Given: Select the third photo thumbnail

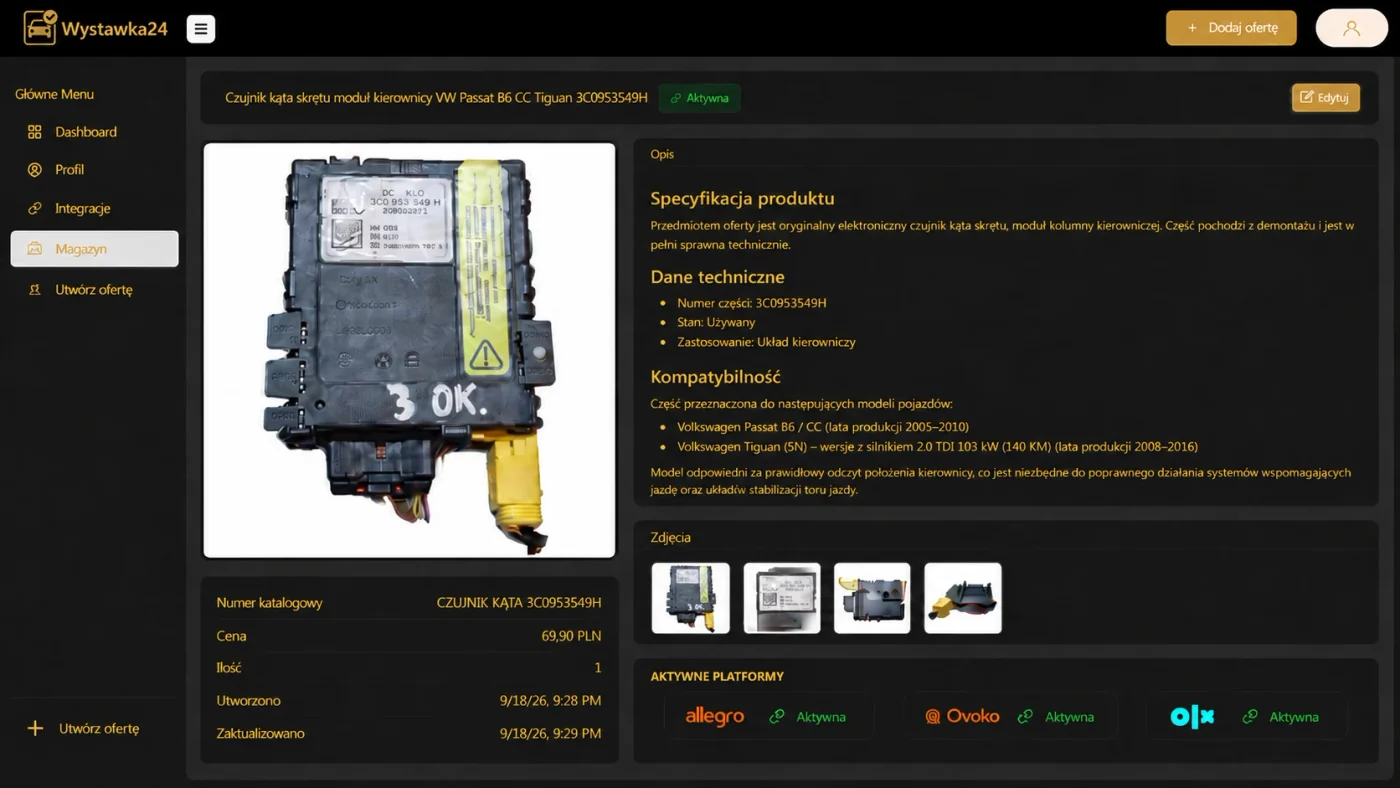Looking at the screenshot, I should 872,598.
